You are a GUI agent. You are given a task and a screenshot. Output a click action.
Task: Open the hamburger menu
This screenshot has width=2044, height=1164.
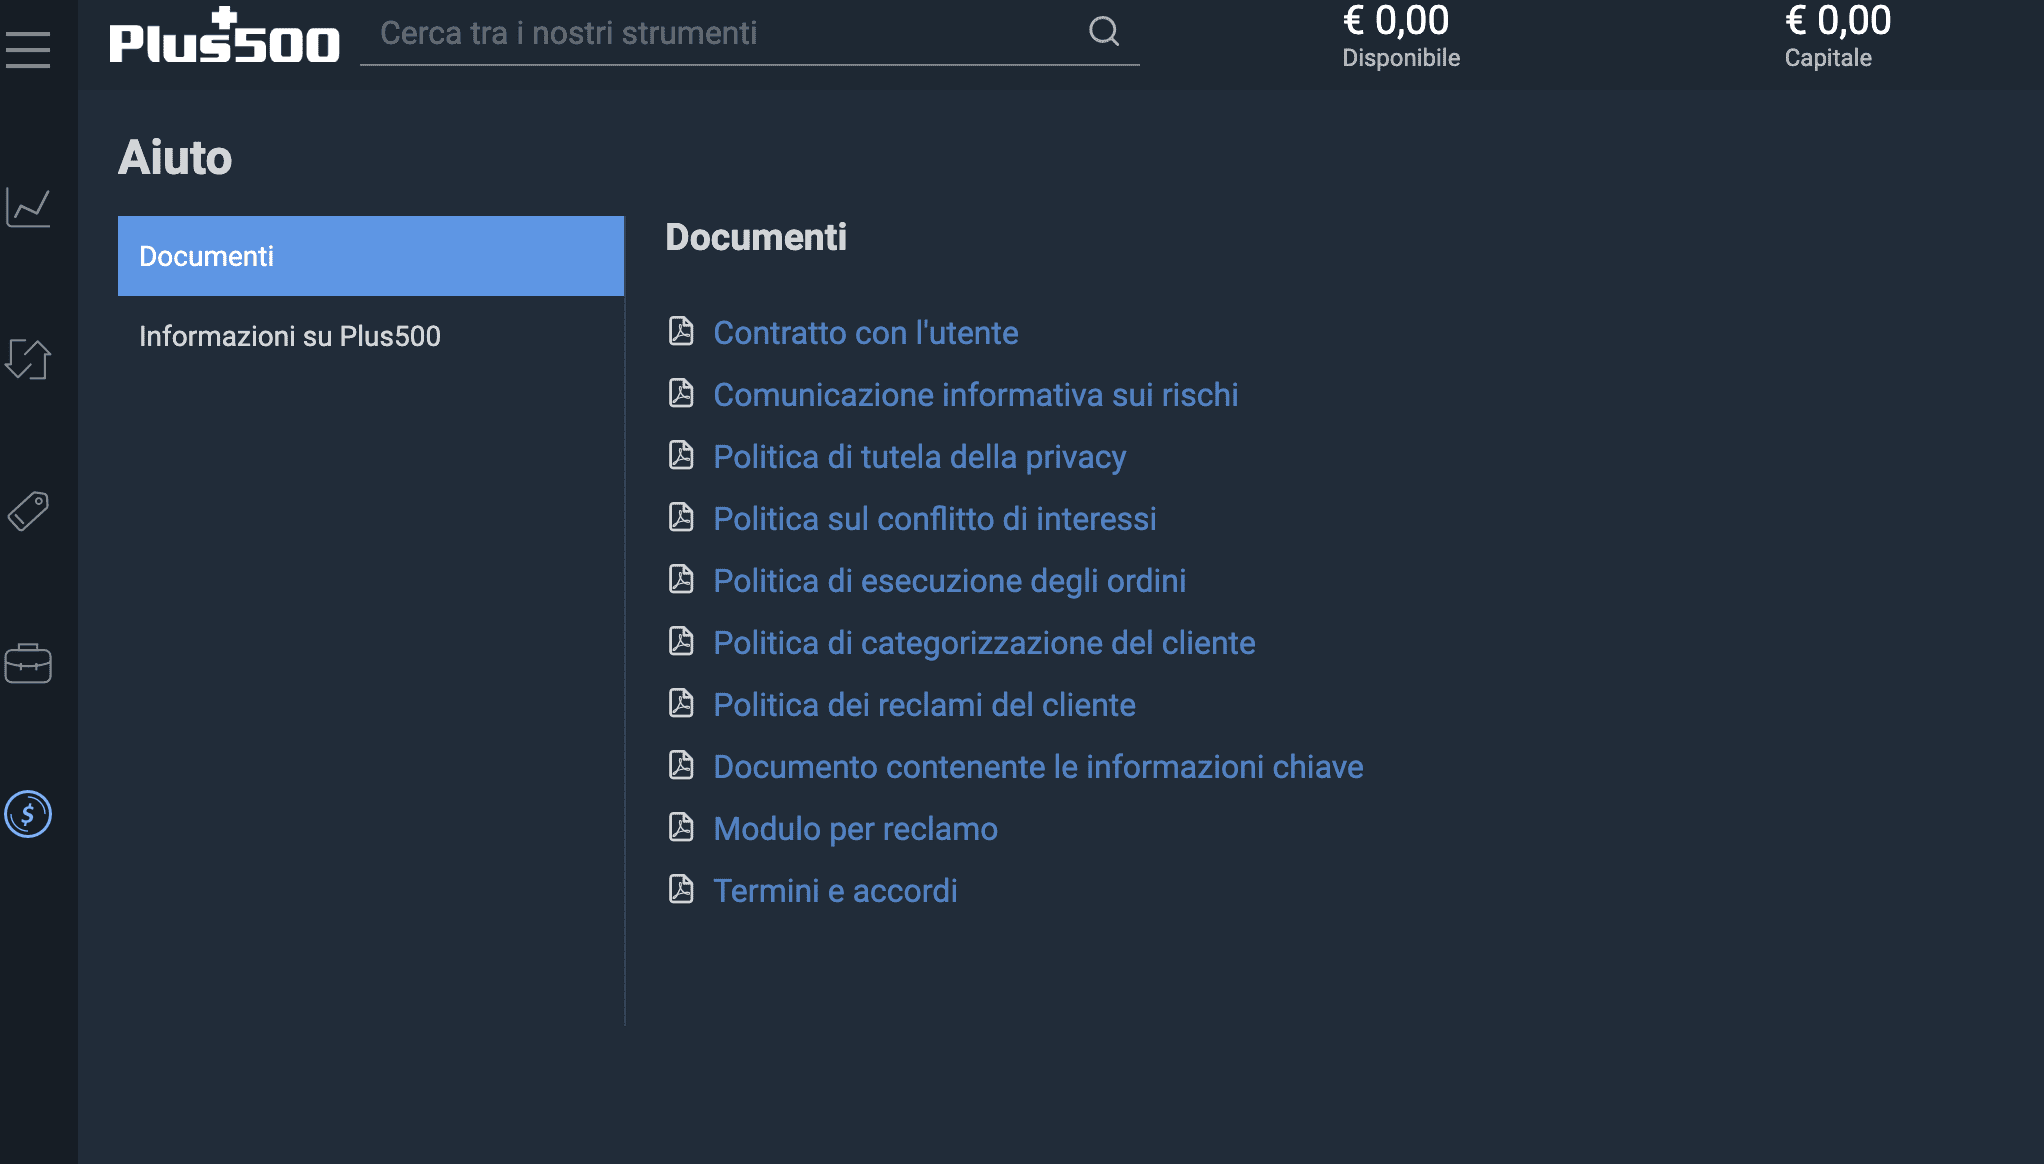tap(28, 49)
